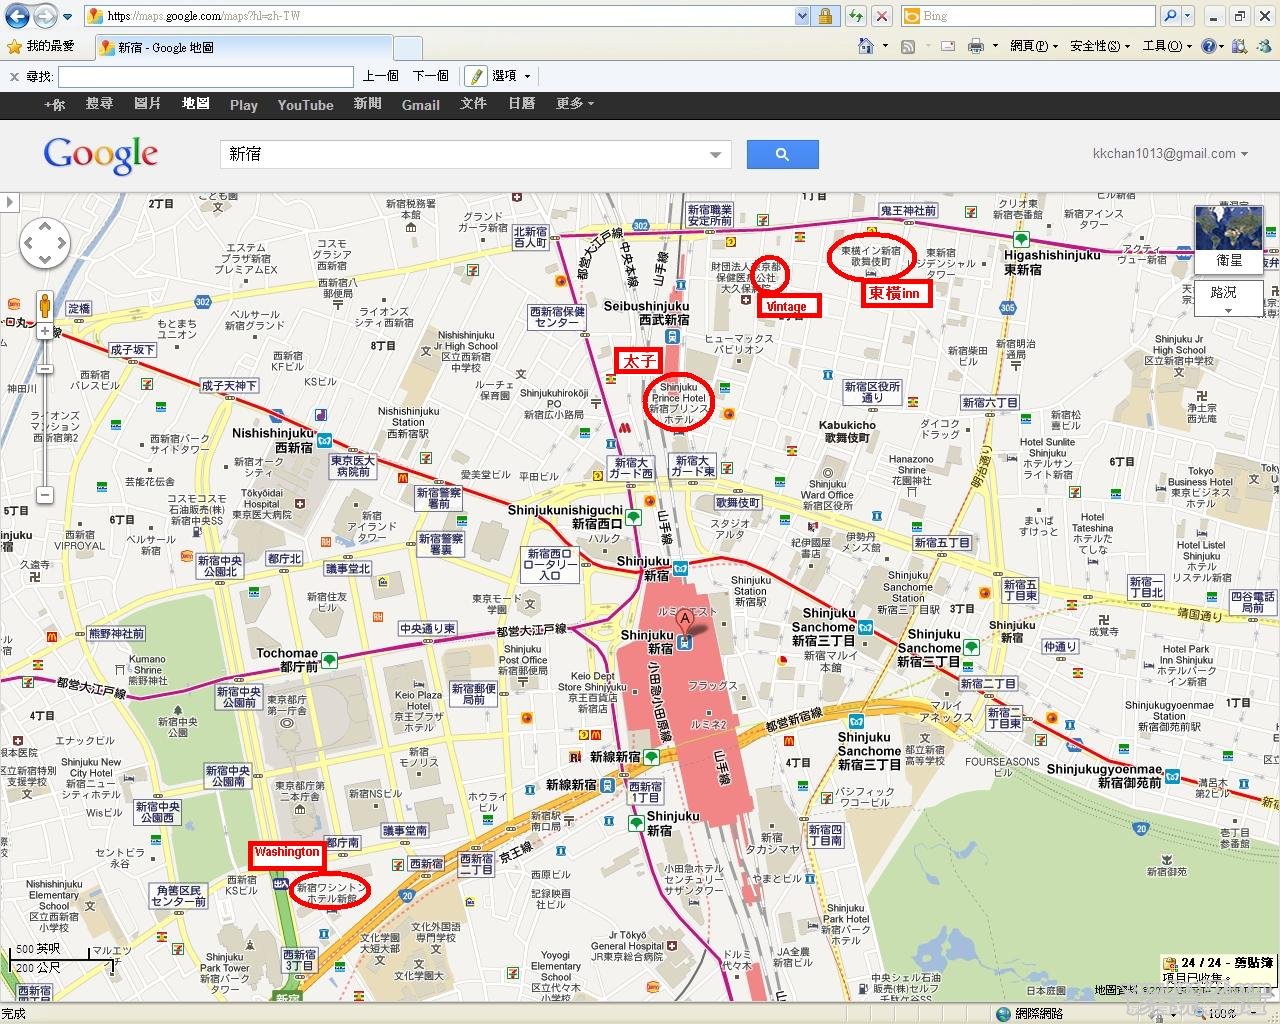Open the kkchan1013@gmail.com account dropdown
1280x1024 pixels.
pos(1170,154)
